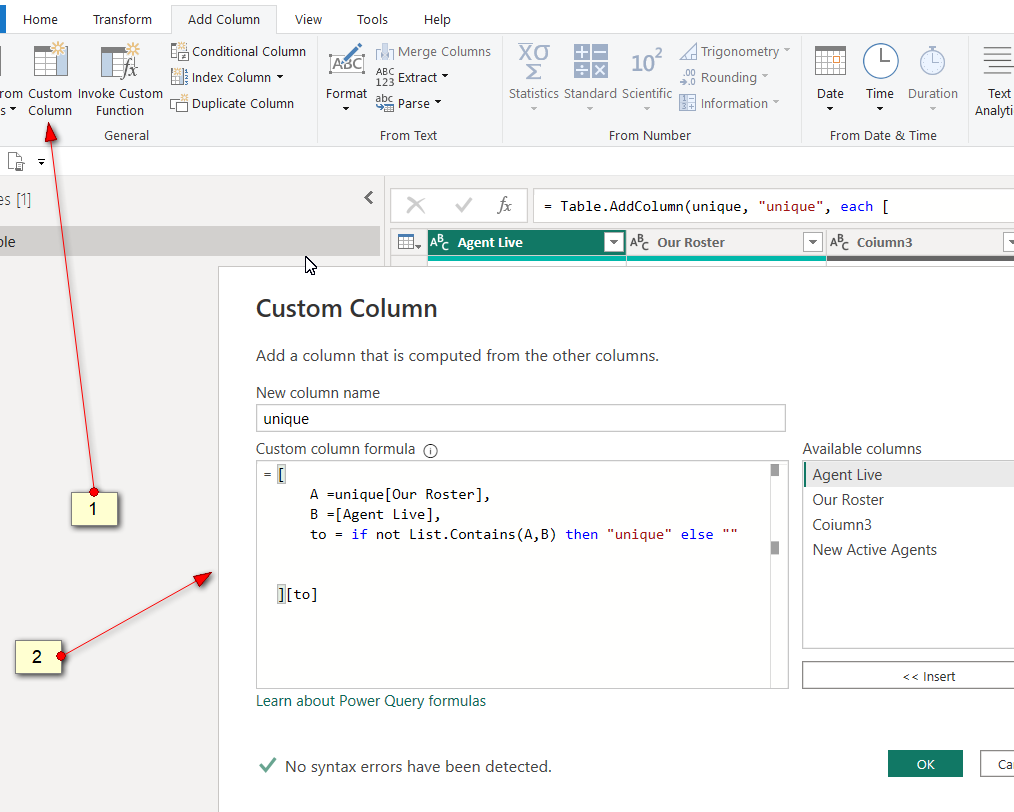Open Learn about Power Query formulas link
The image size is (1014, 812).
[371, 701]
